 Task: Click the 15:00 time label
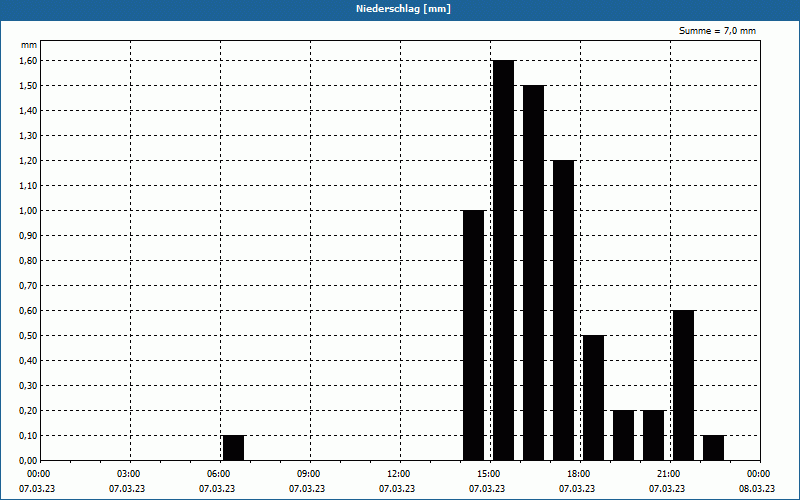pyautogui.click(x=488, y=474)
